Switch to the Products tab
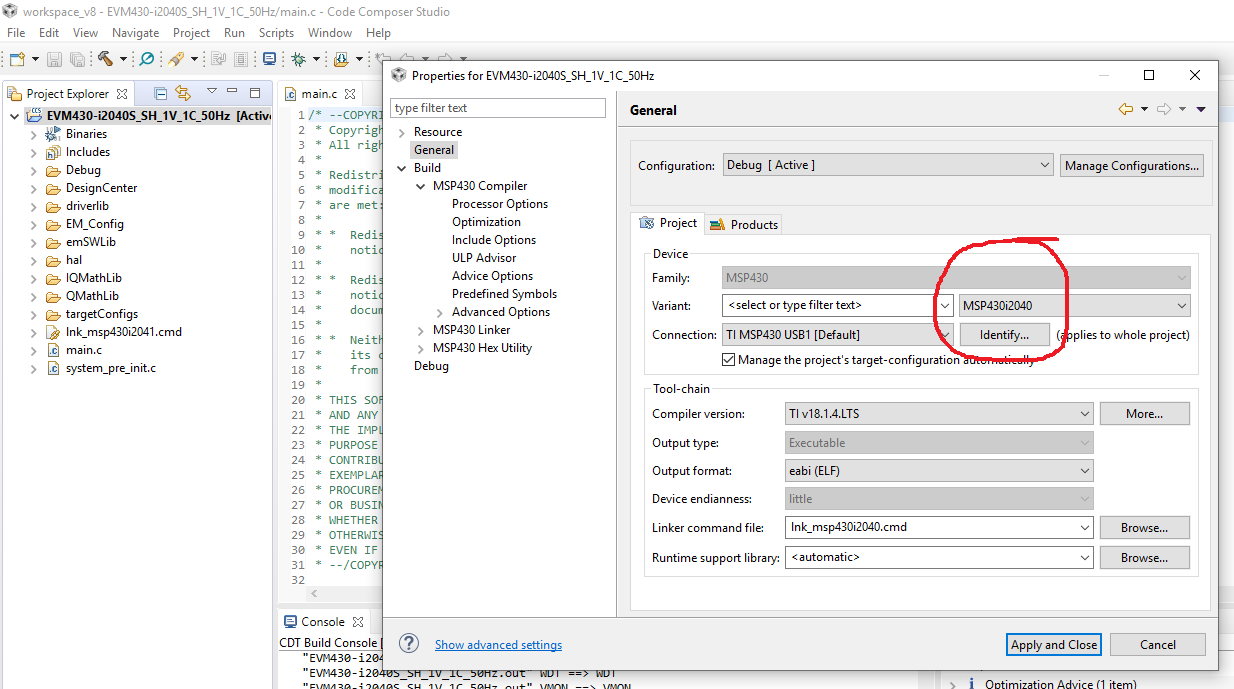 pyautogui.click(x=744, y=224)
